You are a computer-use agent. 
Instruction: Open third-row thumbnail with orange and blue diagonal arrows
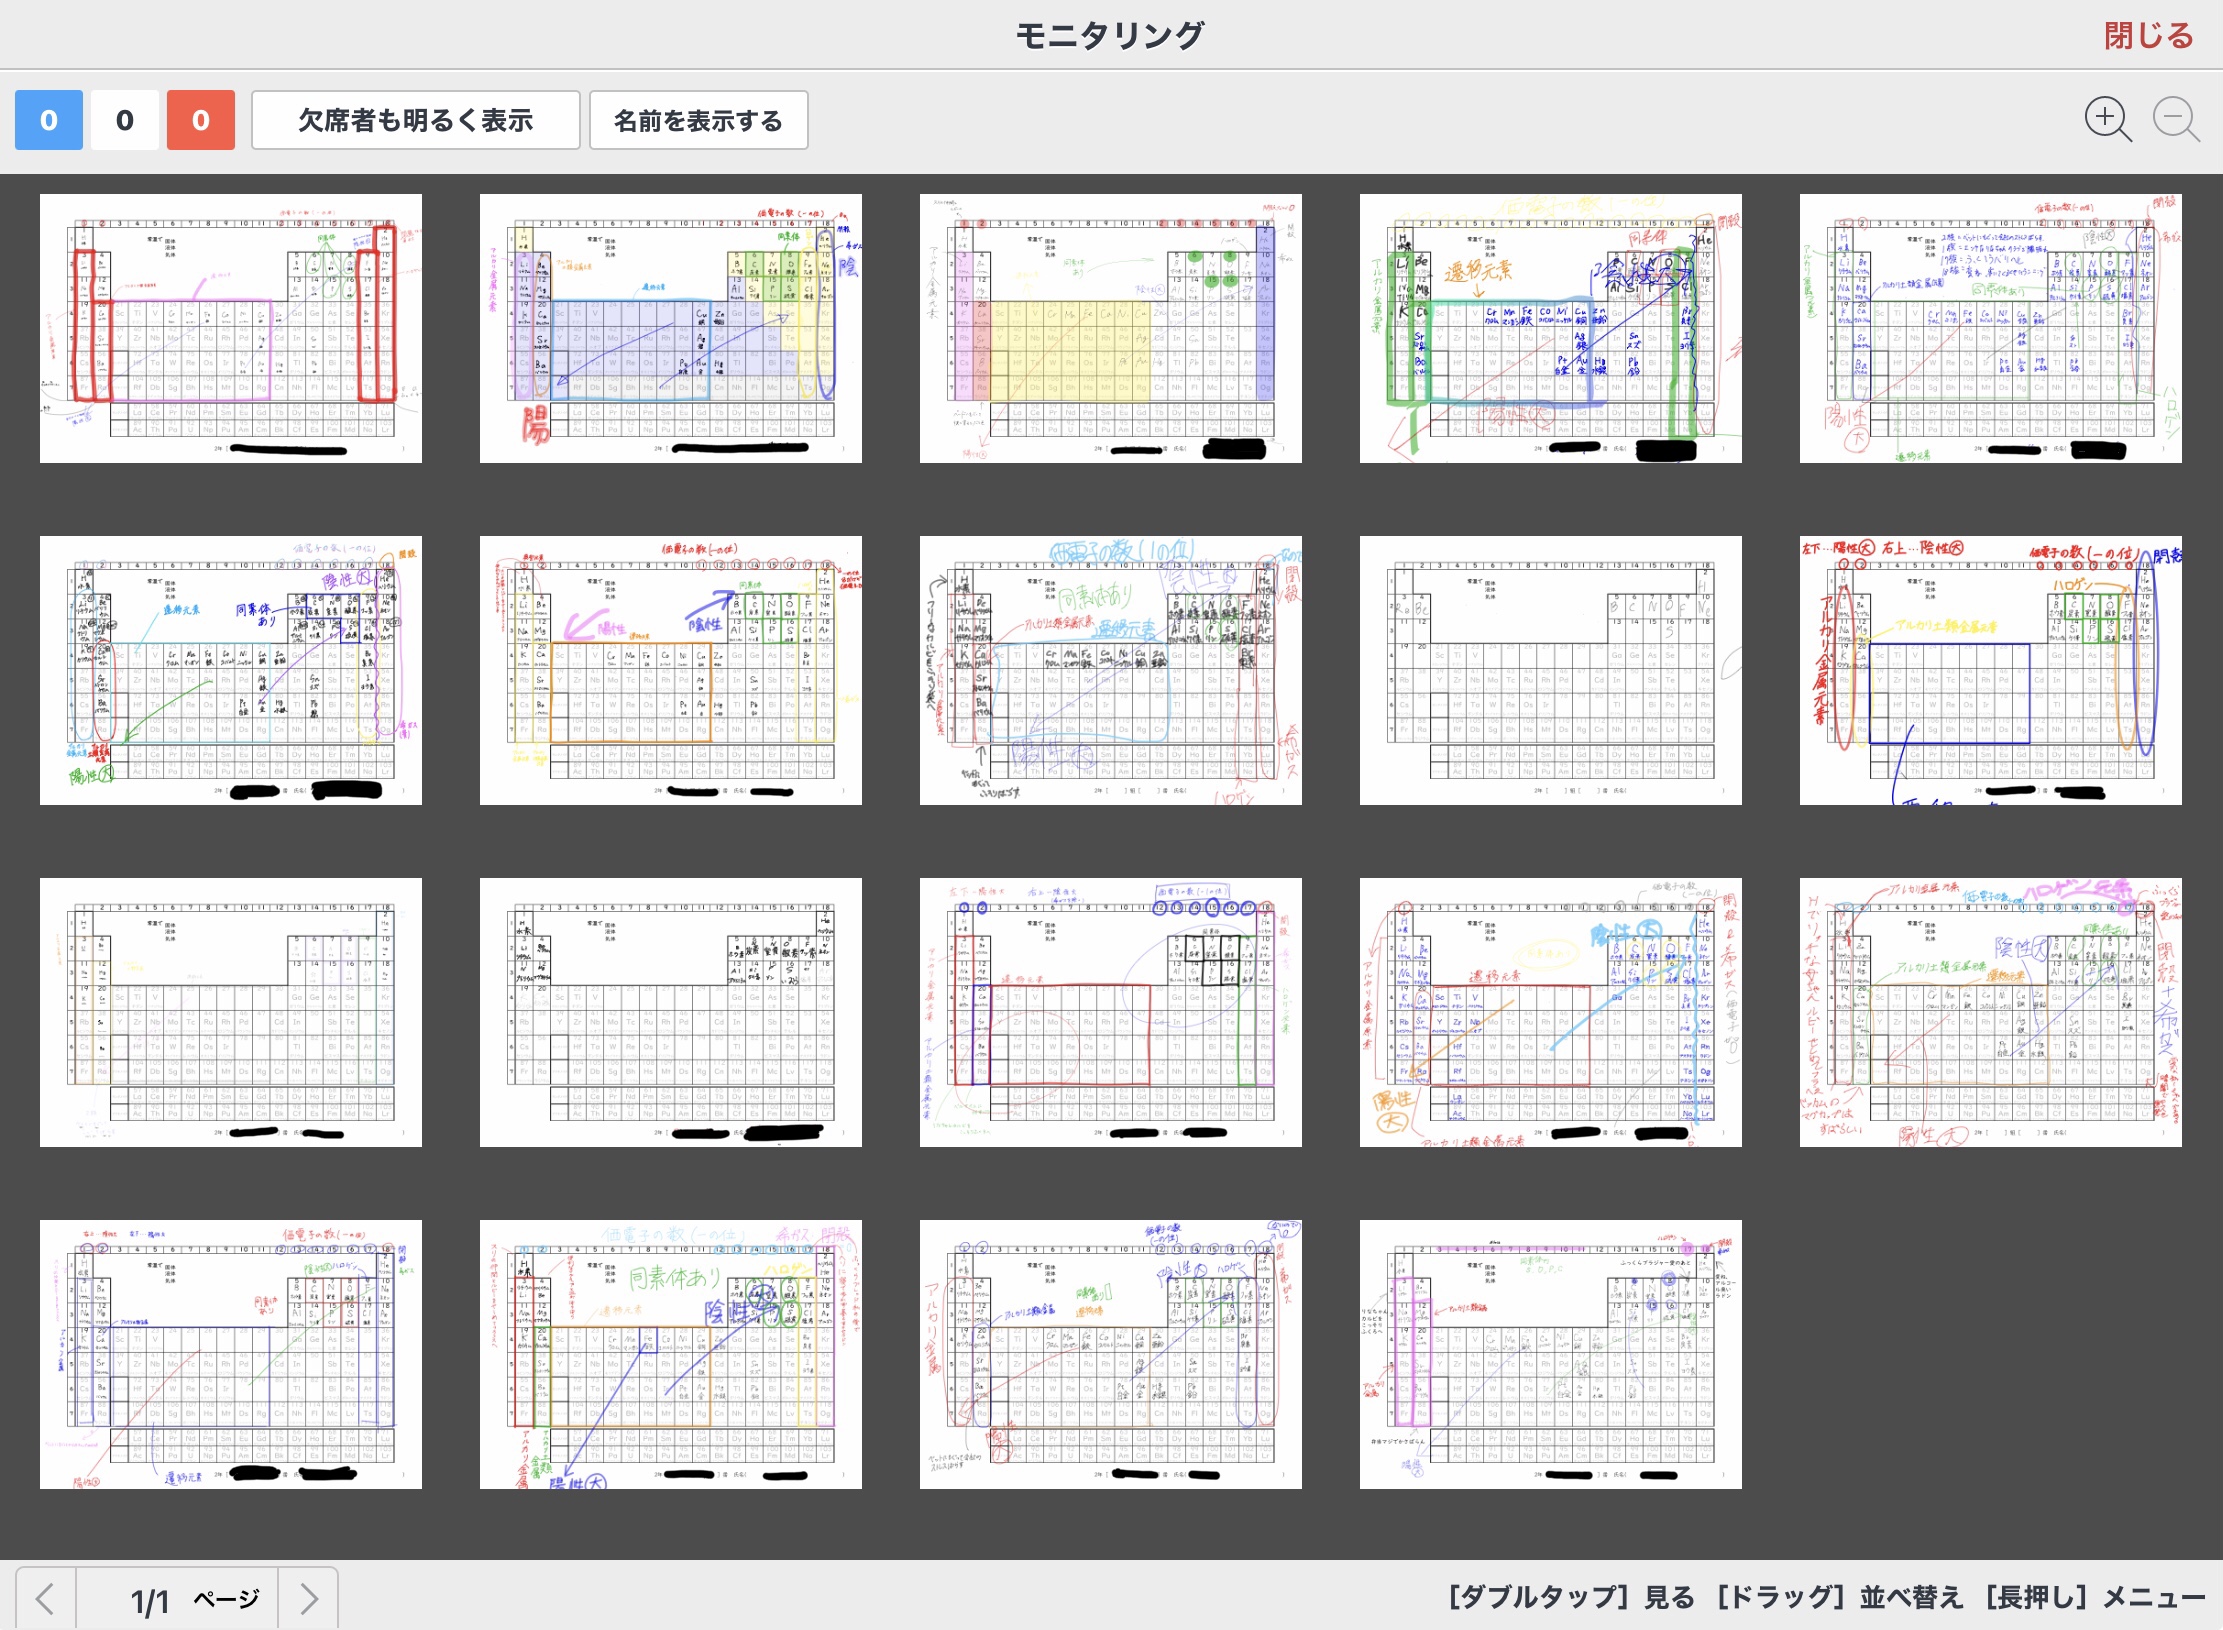[1550, 1012]
